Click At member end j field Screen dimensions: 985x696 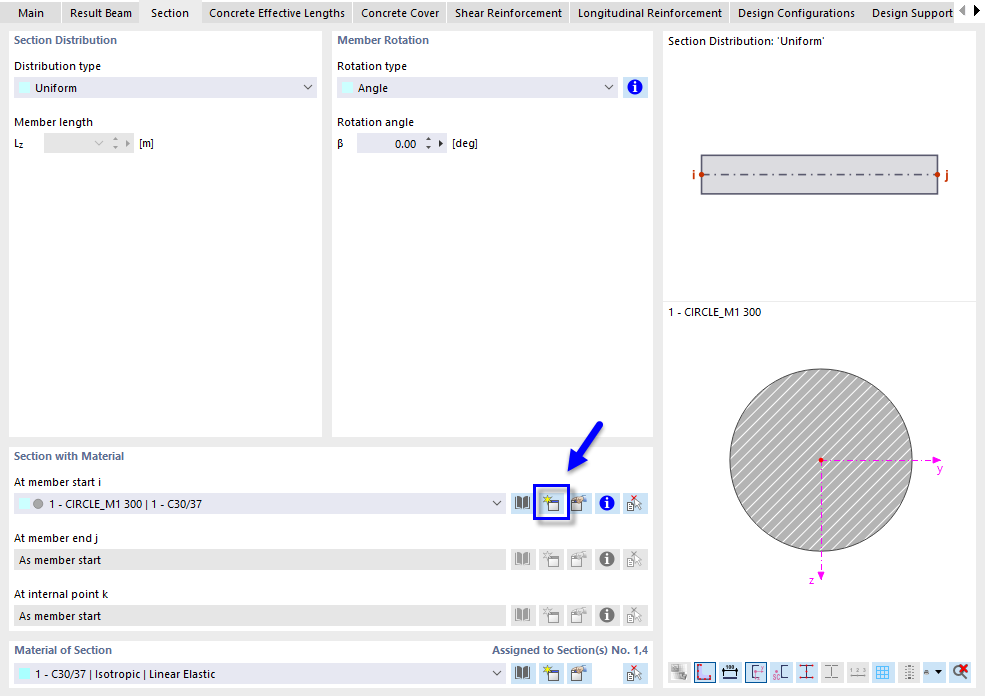click(x=259, y=559)
